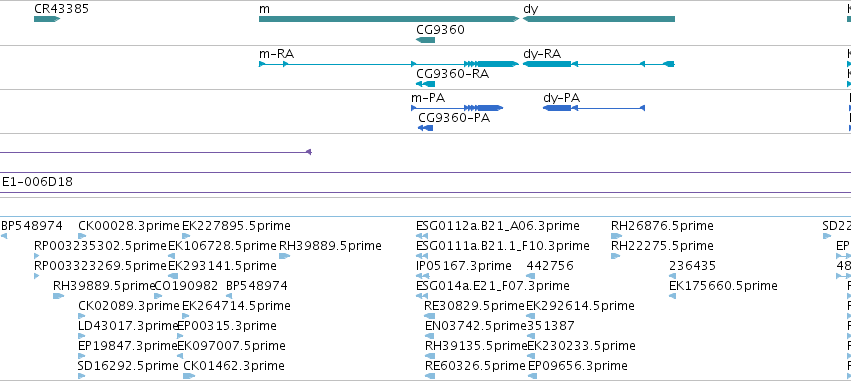The width and height of the screenshot is (851, 381).
Task: Open the CO190982 feature
Action: 186,286
